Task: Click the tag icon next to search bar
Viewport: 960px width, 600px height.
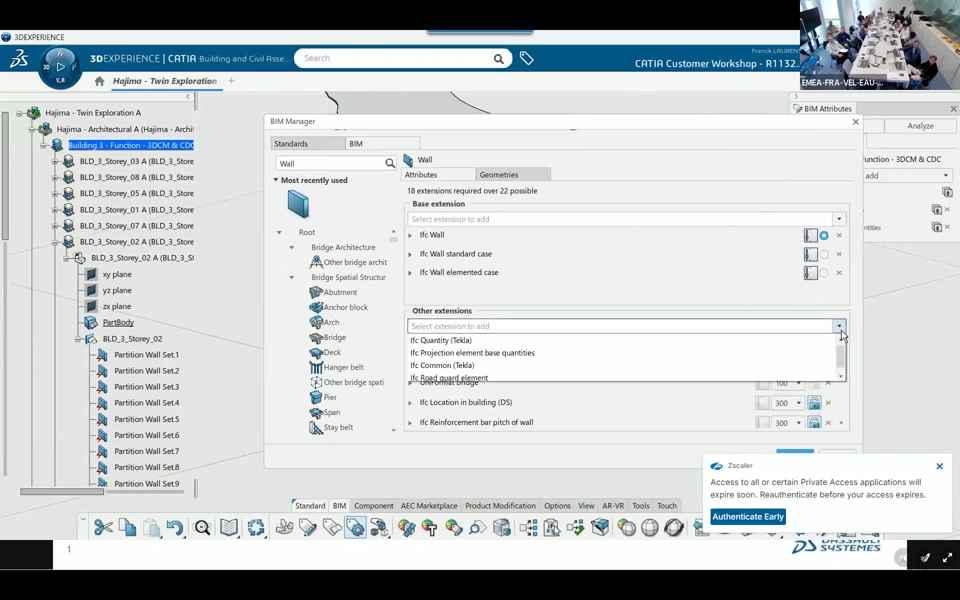Action: 527,58
